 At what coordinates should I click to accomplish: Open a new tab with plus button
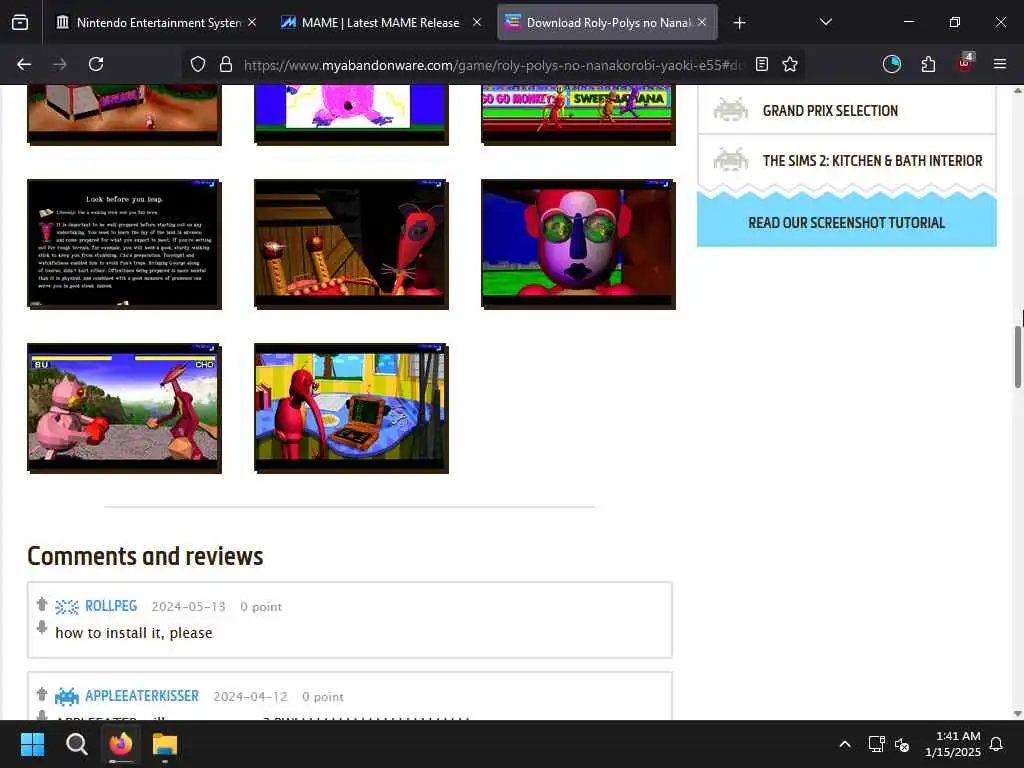[x=739, y=23]
